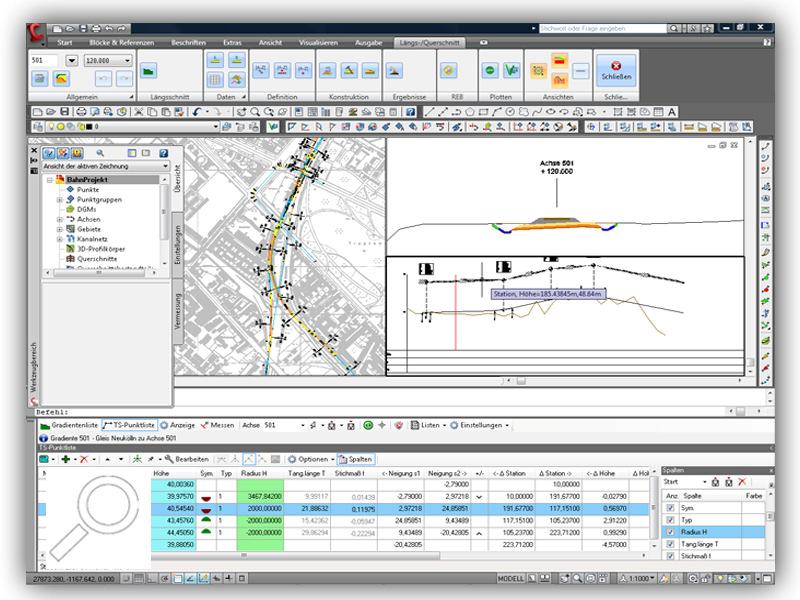Click the black layer color swatch
Screen dimensions: 800x600
[x=89, y=127]
